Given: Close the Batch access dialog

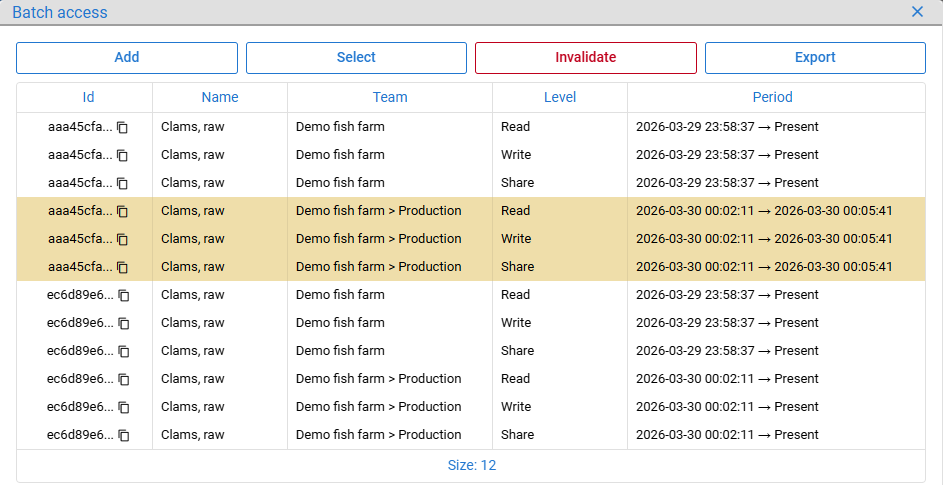Looking at the screenshot, I should 917,11.
